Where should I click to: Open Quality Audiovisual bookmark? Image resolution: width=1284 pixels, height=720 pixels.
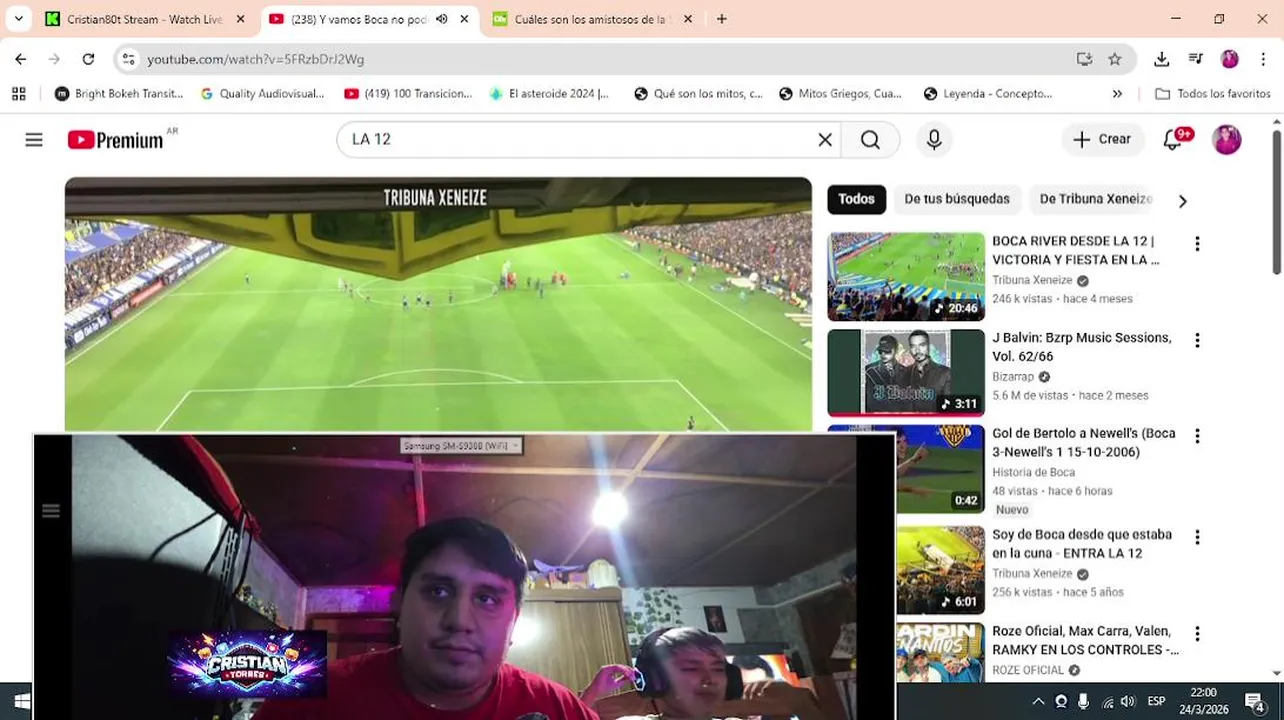pyautogui.click(x=262, y=94)
